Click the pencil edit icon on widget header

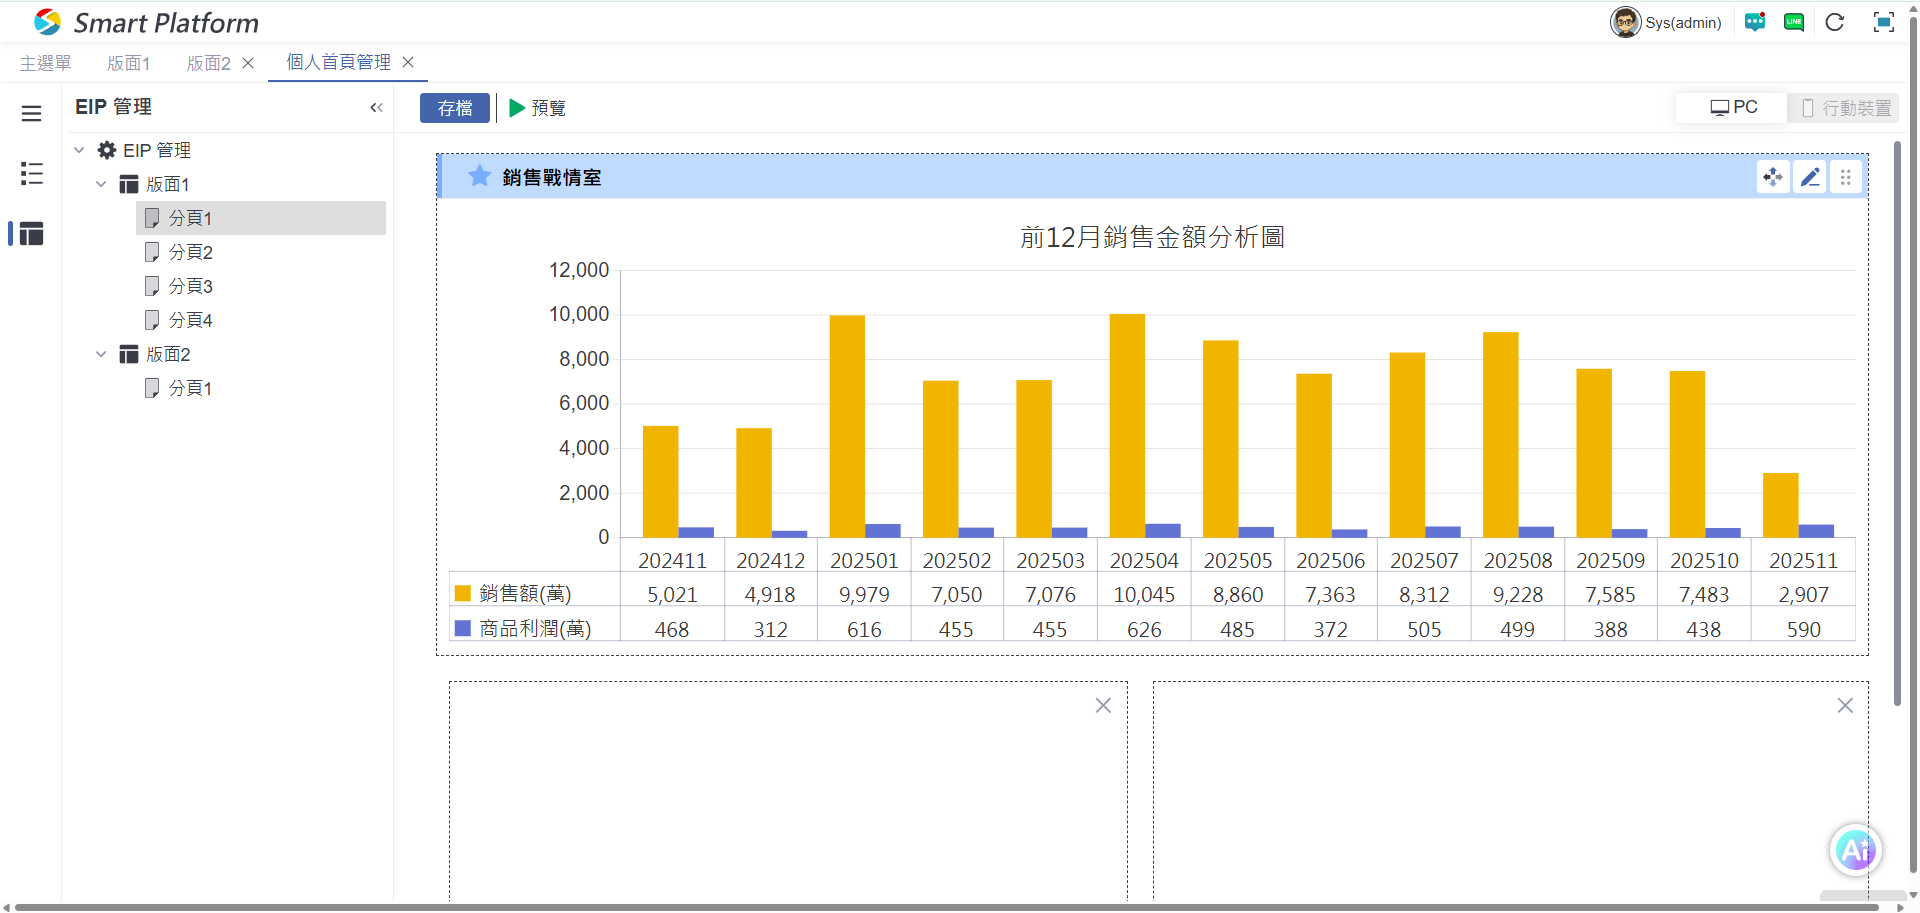[1810, 177]
